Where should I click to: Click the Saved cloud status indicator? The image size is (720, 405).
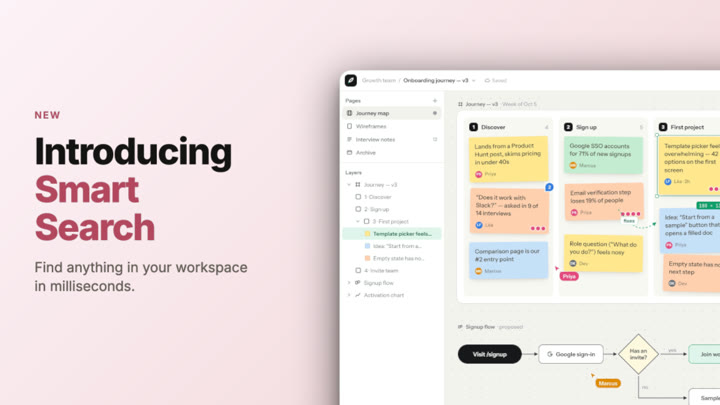(496, 80)
